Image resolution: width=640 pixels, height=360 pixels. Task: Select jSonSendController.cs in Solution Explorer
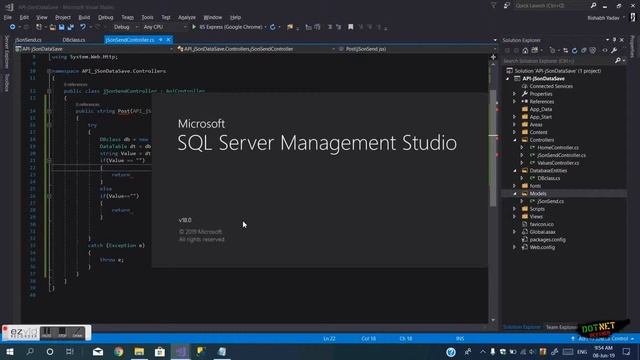(x=561, y=155)
